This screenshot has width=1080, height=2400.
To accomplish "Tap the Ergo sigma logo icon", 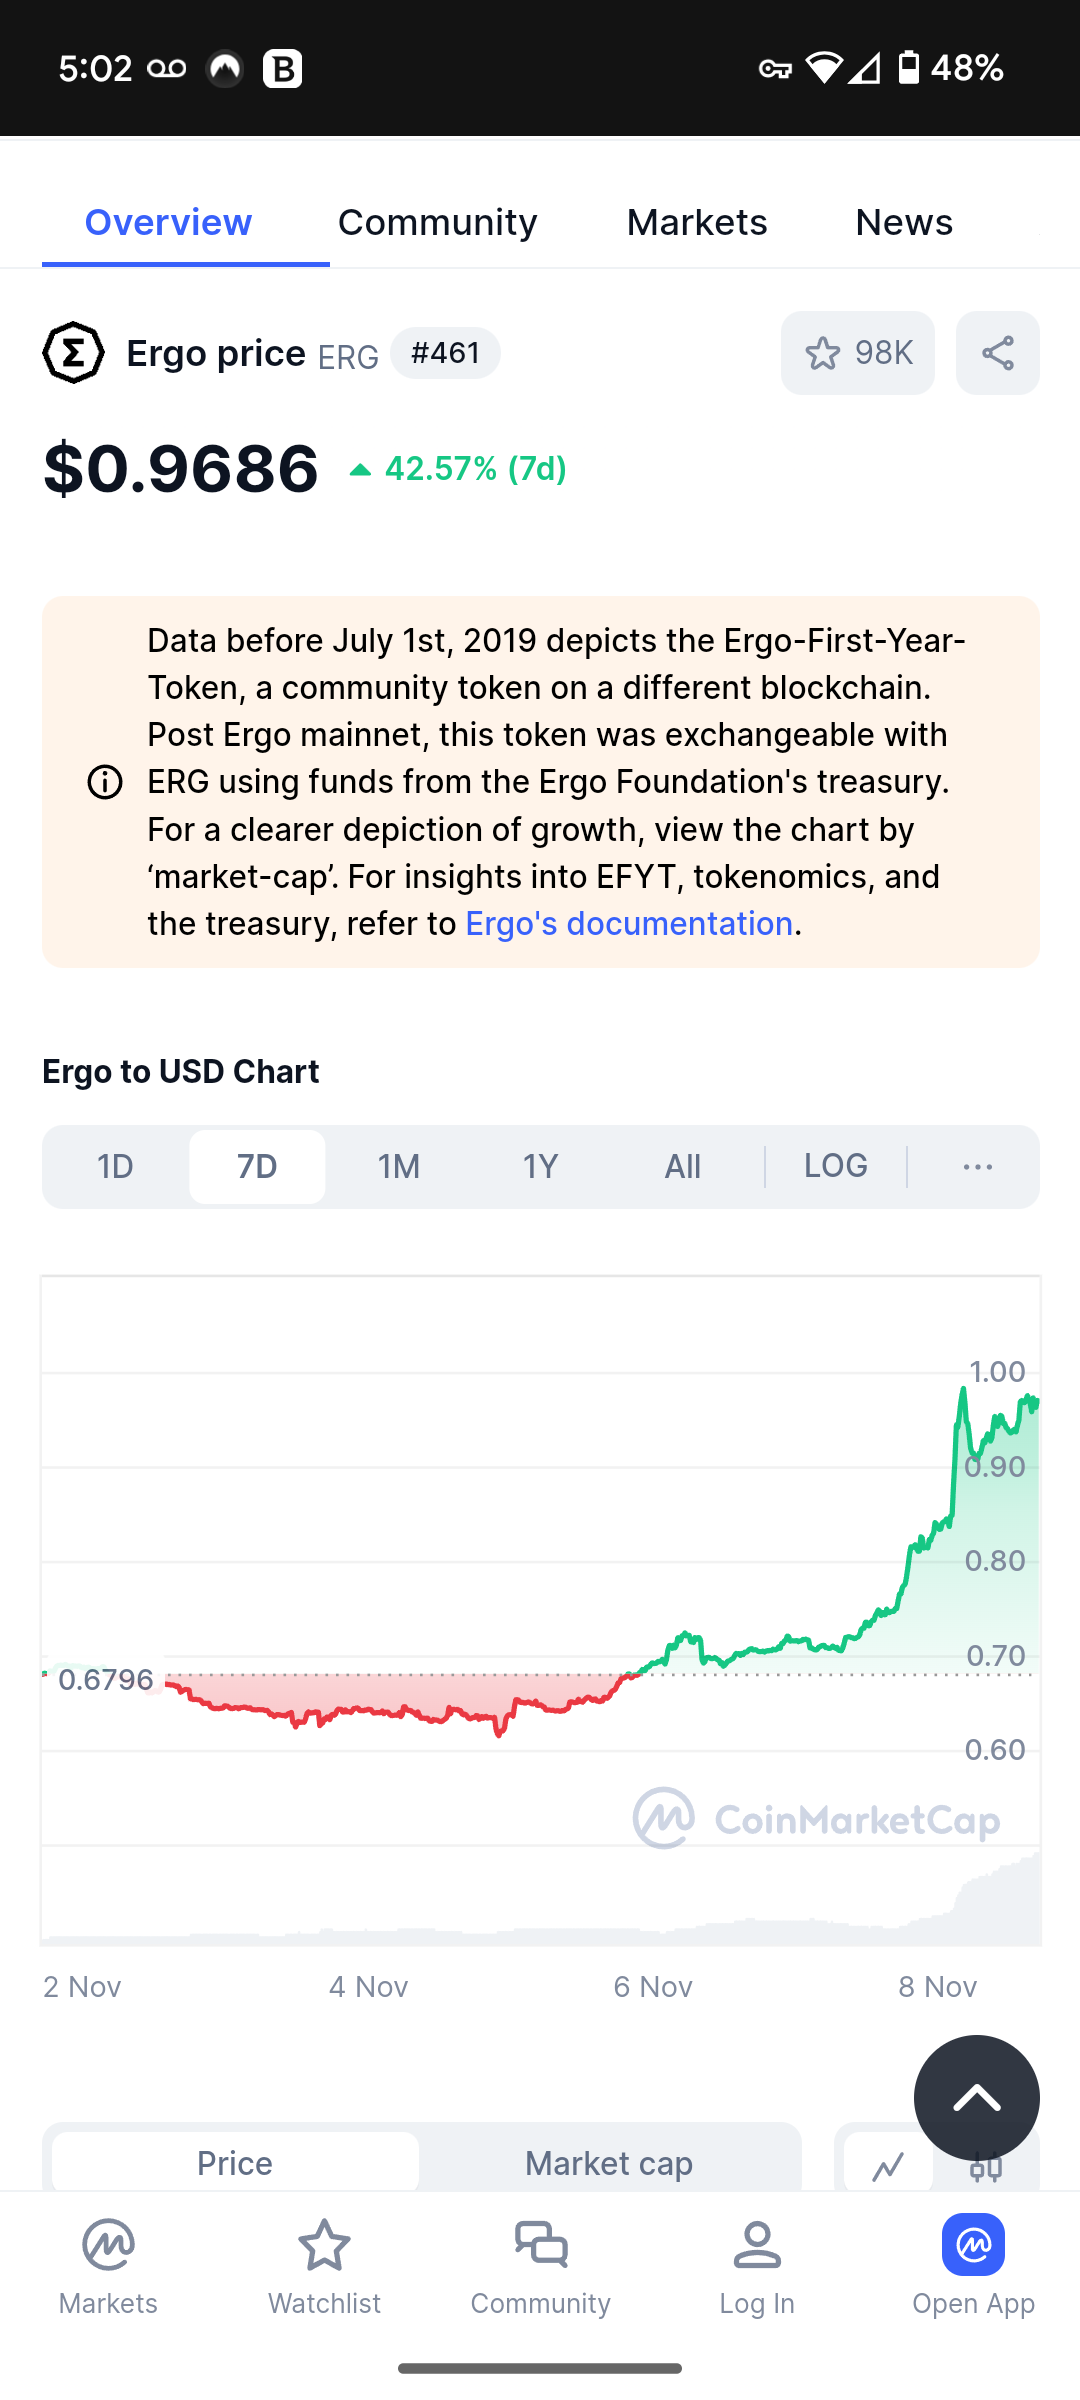I will (73, 353).
